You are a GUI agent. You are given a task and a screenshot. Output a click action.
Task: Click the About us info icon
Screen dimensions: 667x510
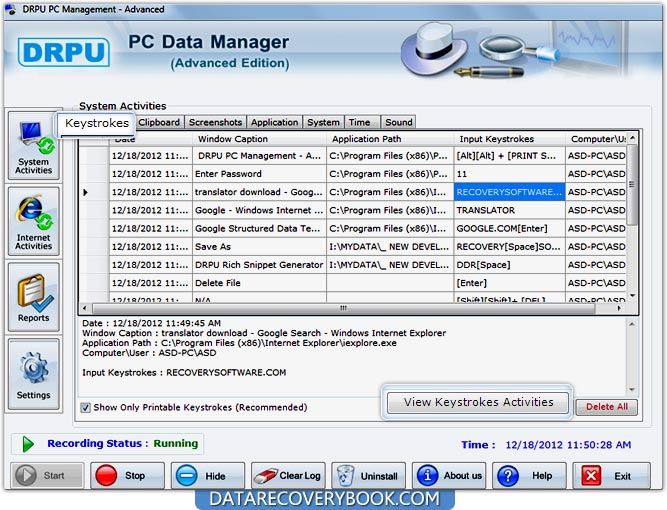(428, 475)
